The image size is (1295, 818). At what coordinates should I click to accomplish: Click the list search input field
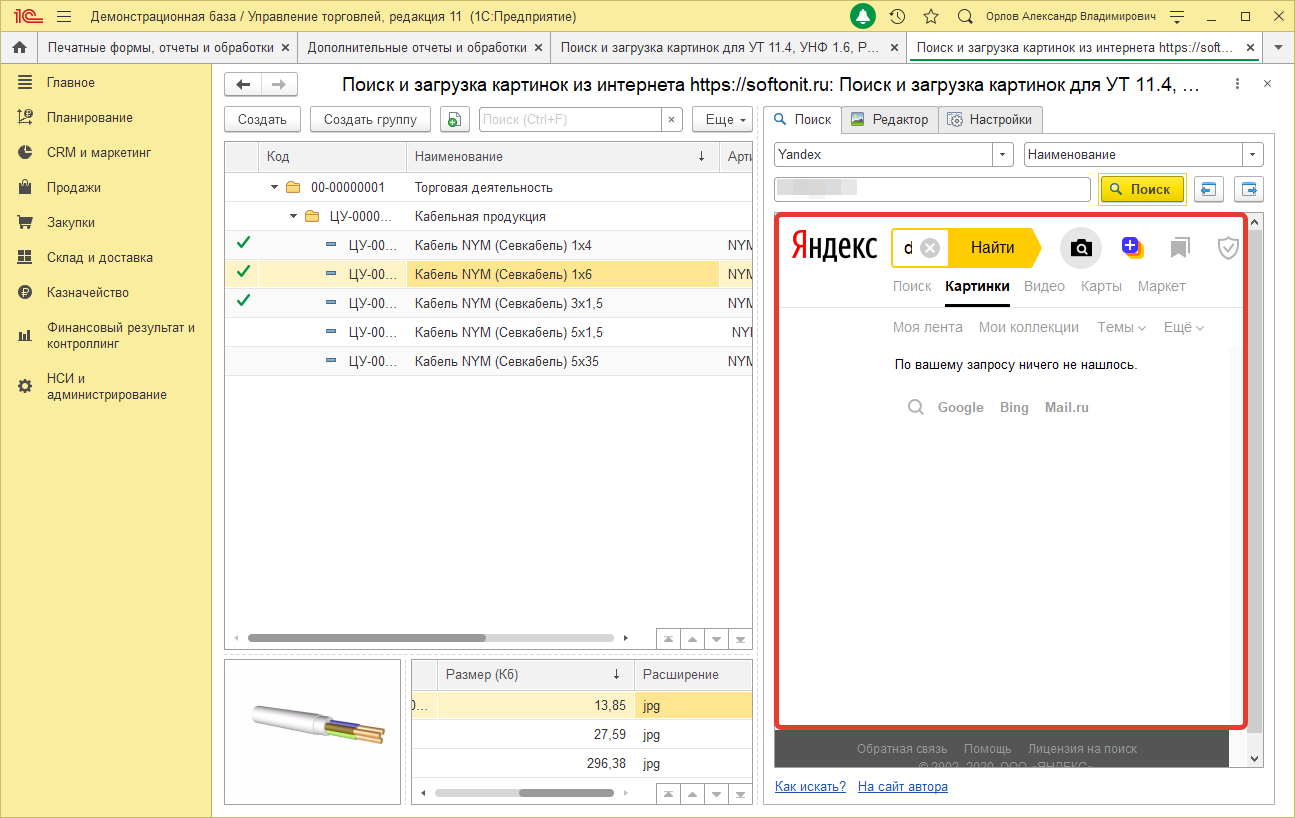570,119
